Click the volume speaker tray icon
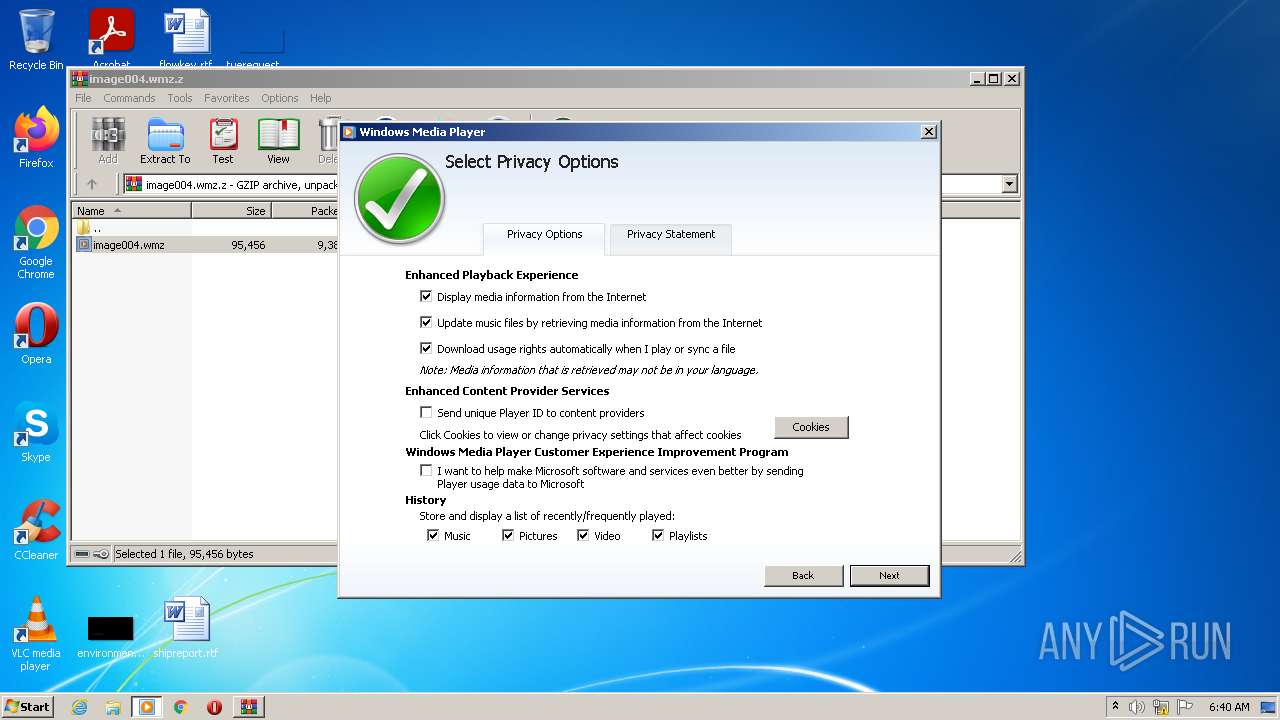The width and height of the screenshot is (1280, 720). (1137, 707)
